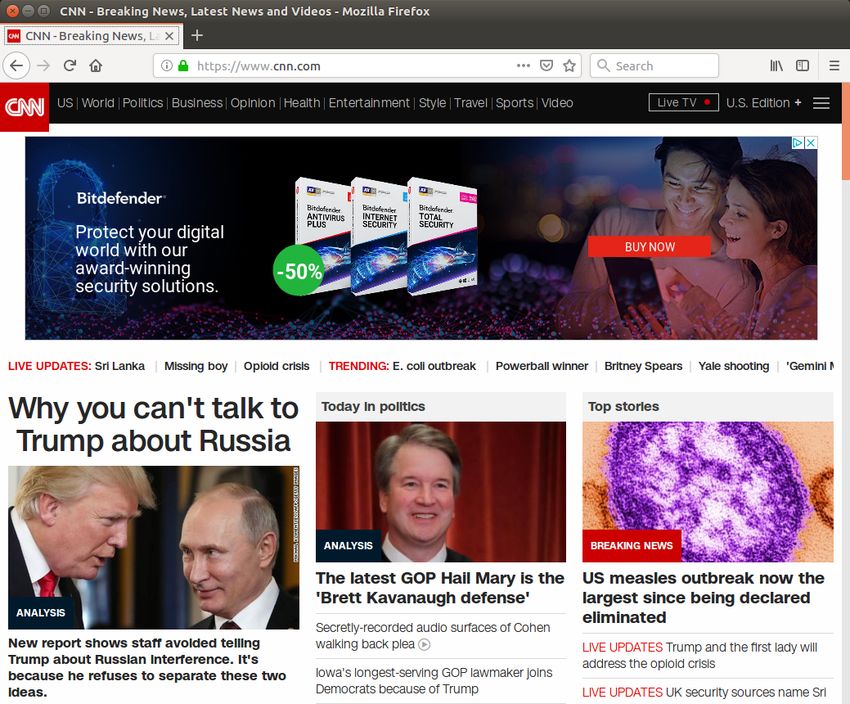Open Britney Spears trending link
The height and width of the screenshot is (704, 850).
pyautogui.click(x=643, y=366)
